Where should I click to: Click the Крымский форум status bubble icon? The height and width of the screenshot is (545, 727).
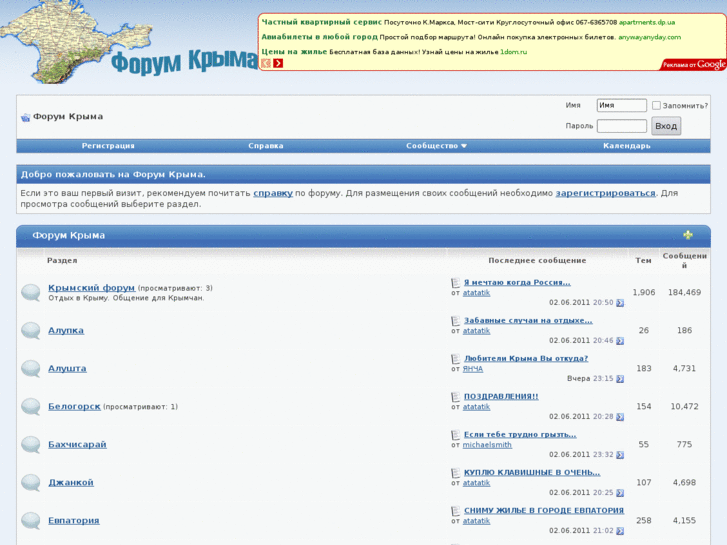[31, 293]
